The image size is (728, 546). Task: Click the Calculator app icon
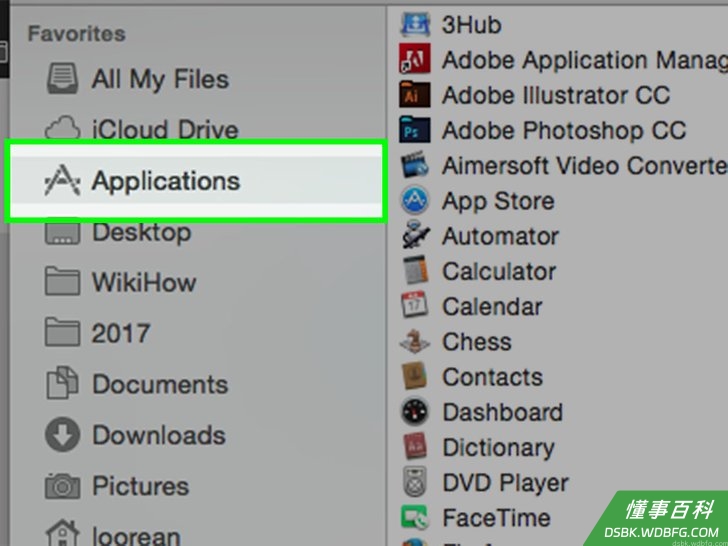click(415, 271)
